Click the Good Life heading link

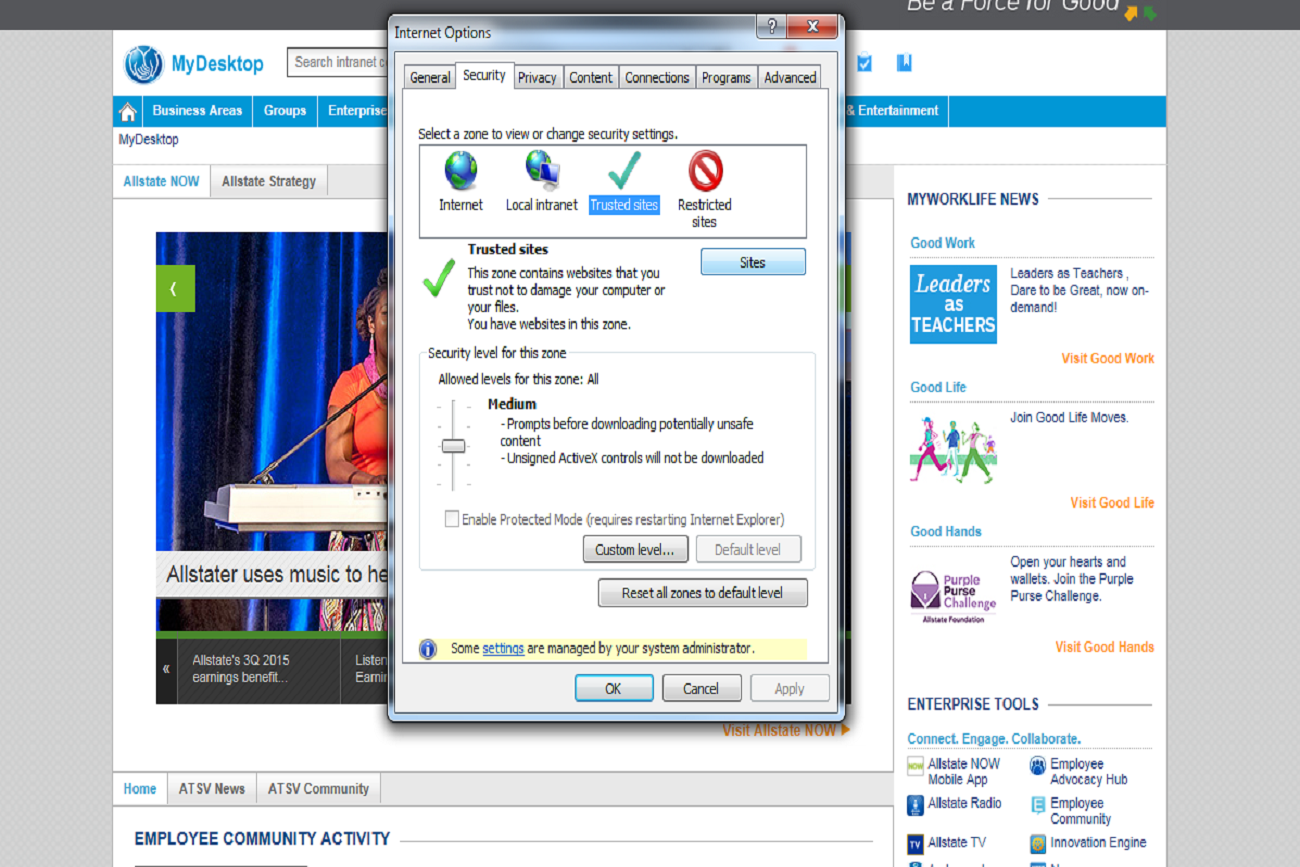coord(938,387)
